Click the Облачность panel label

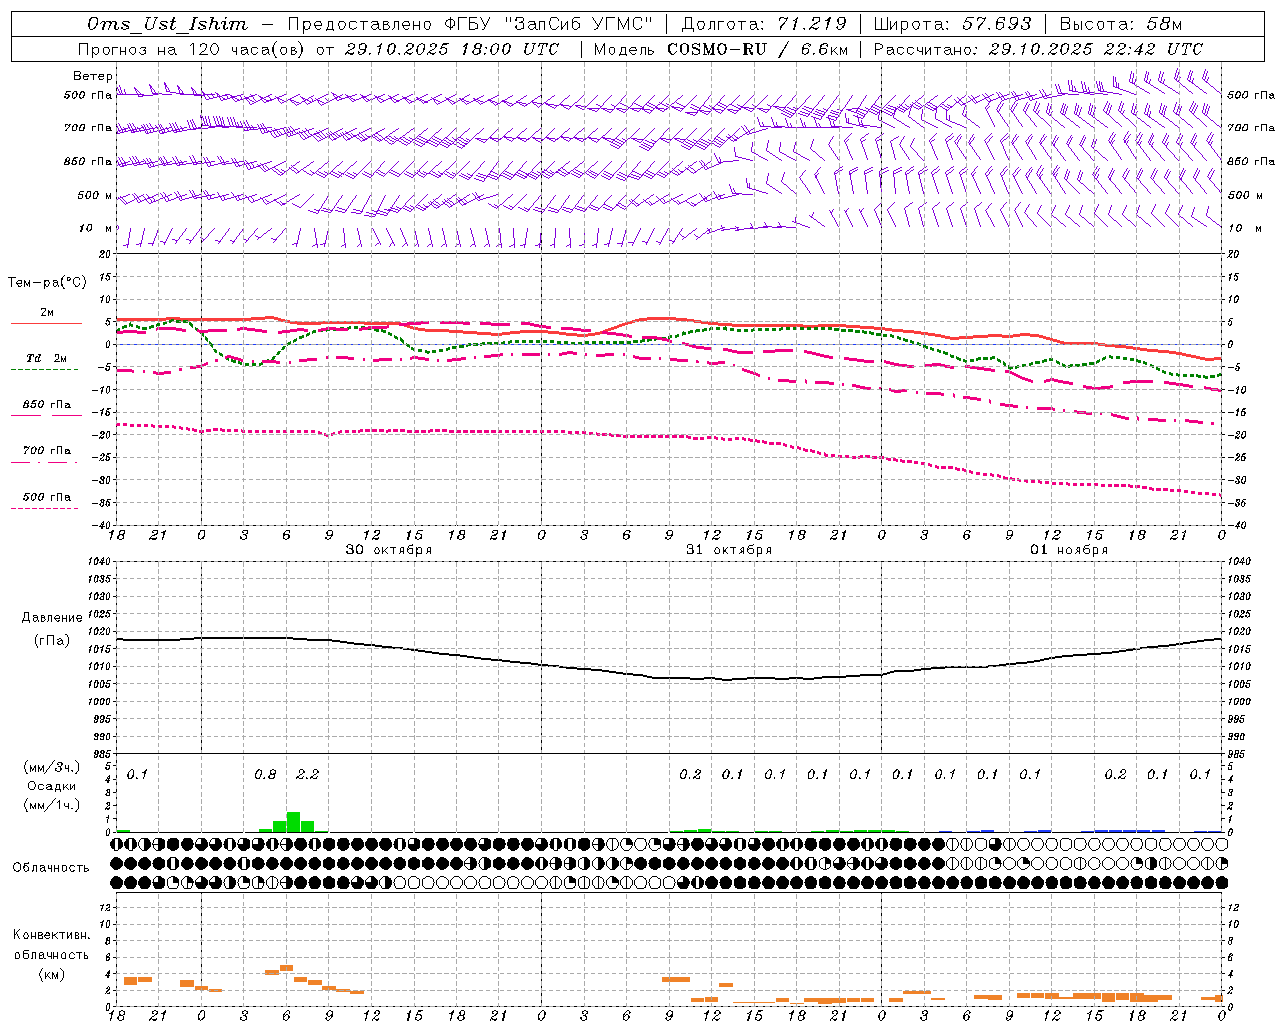(51, 868)
